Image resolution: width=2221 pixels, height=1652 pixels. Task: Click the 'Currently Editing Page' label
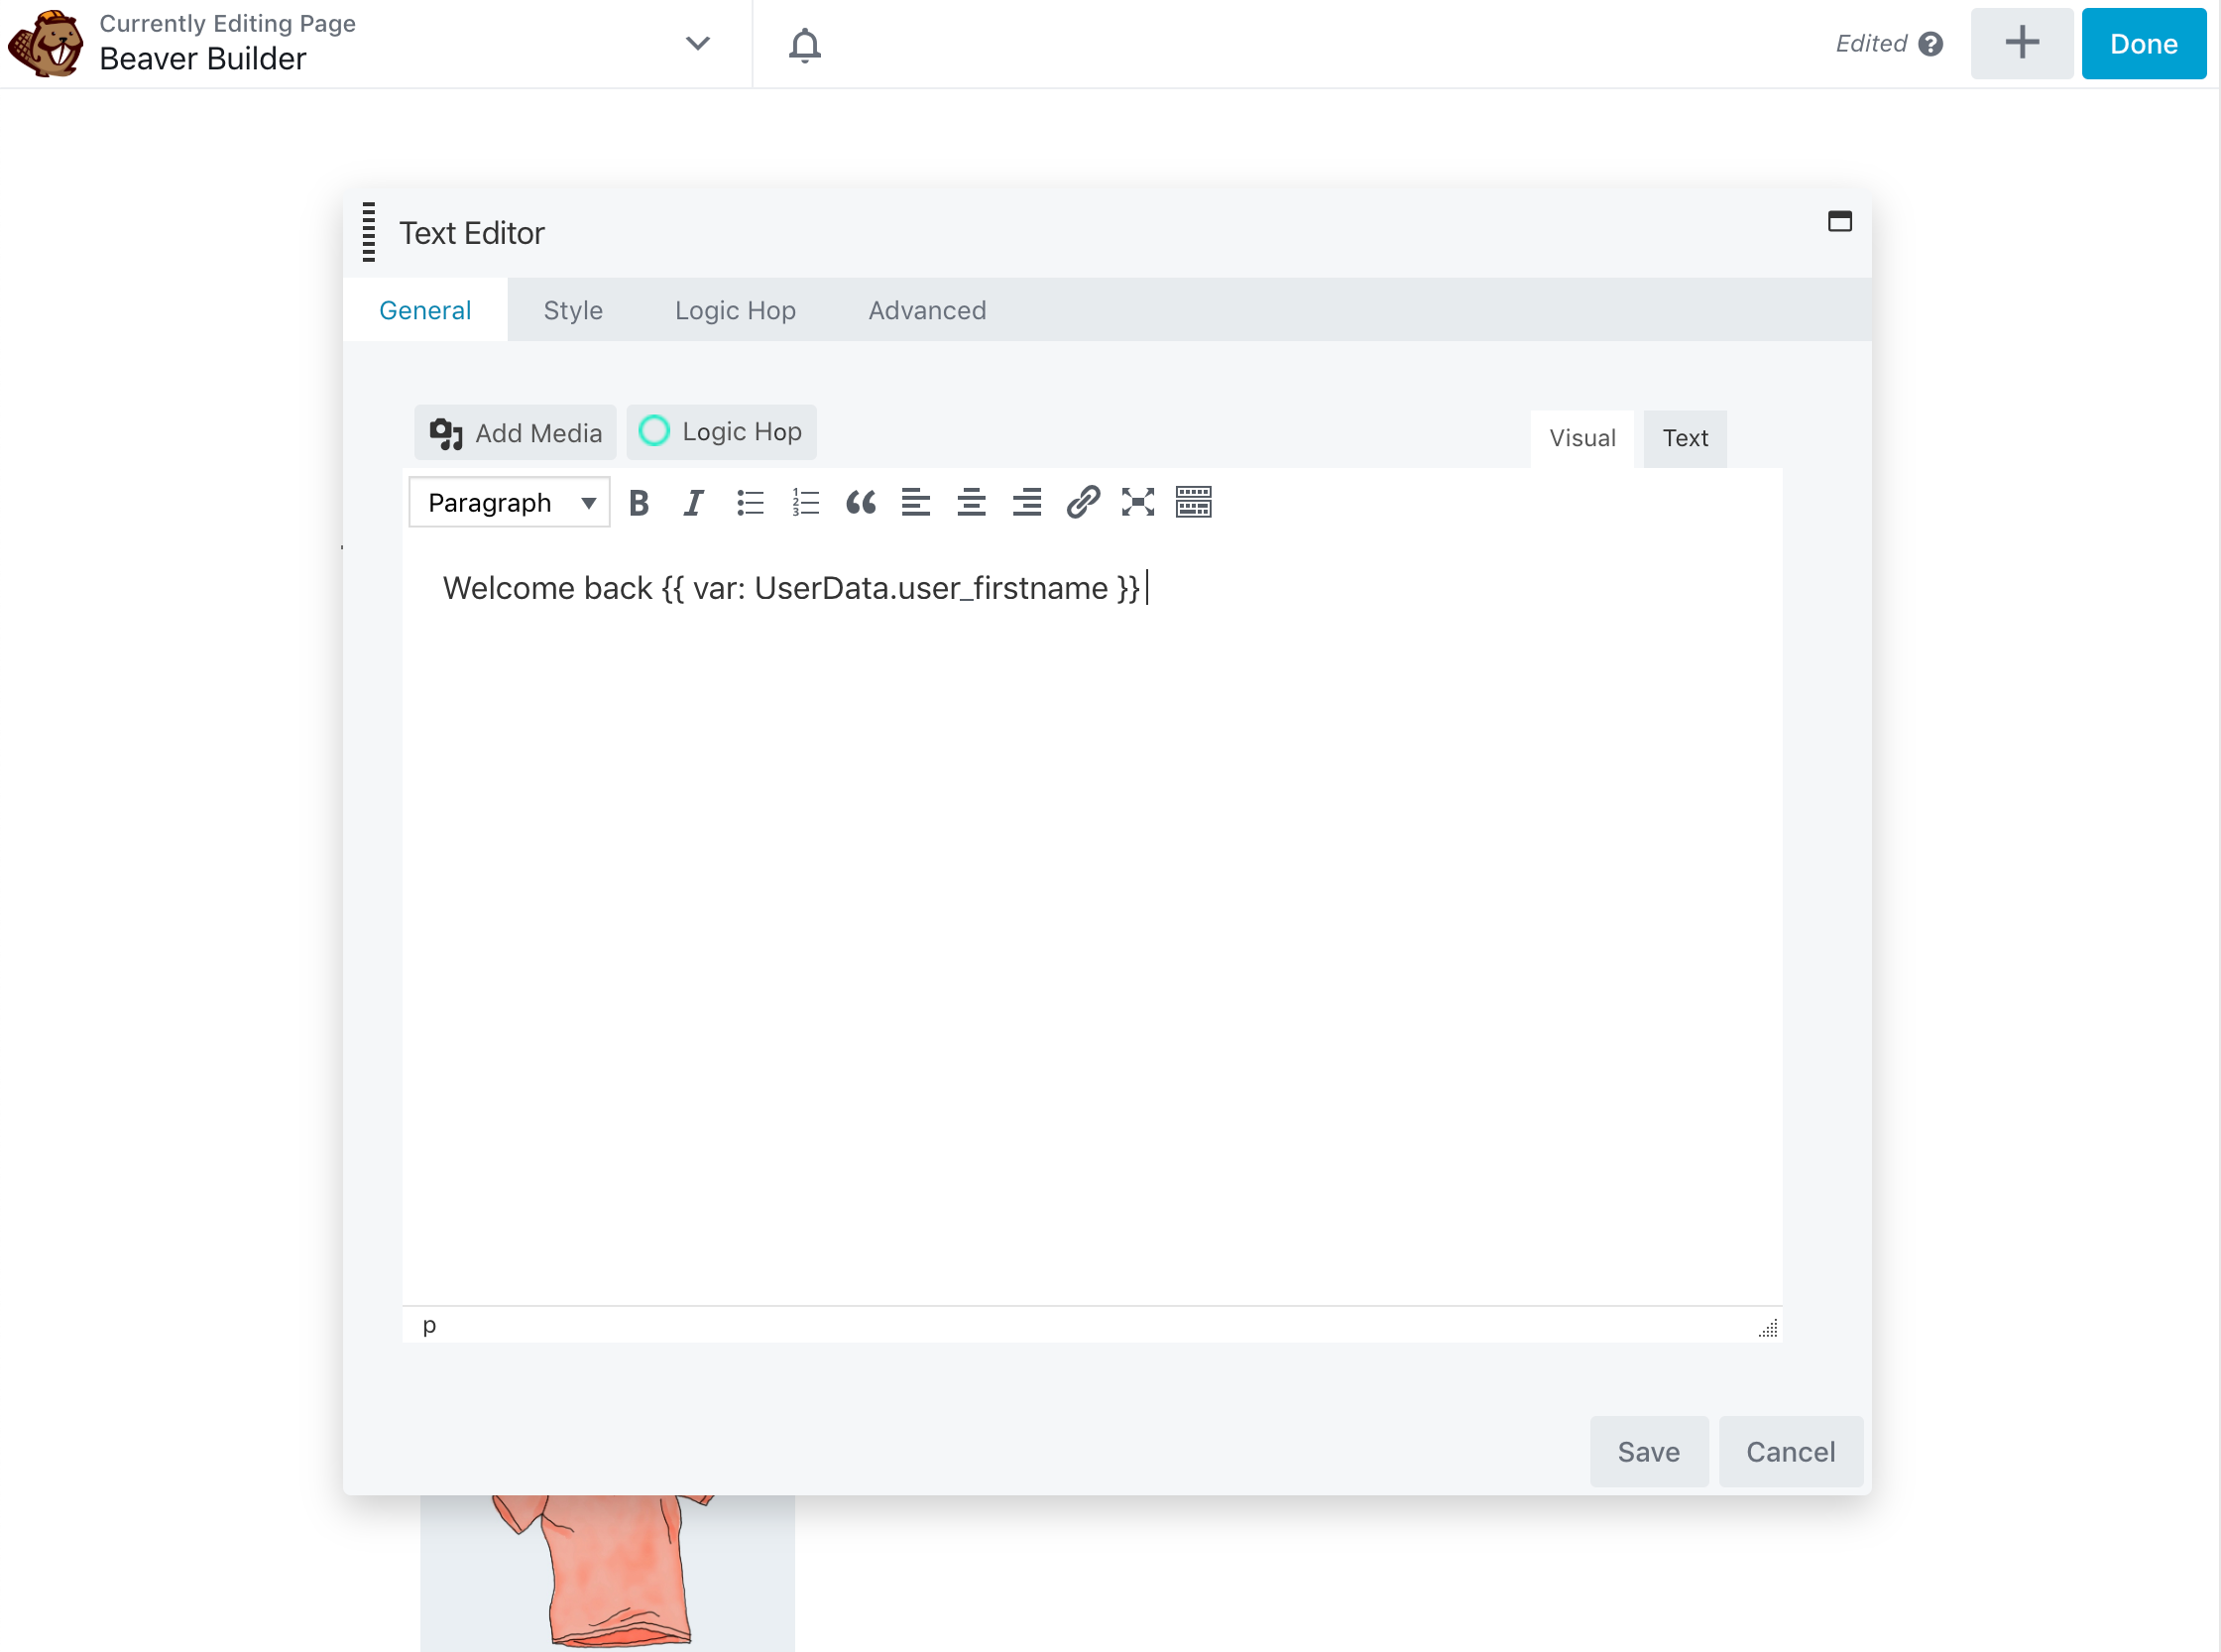pos(227,23)
